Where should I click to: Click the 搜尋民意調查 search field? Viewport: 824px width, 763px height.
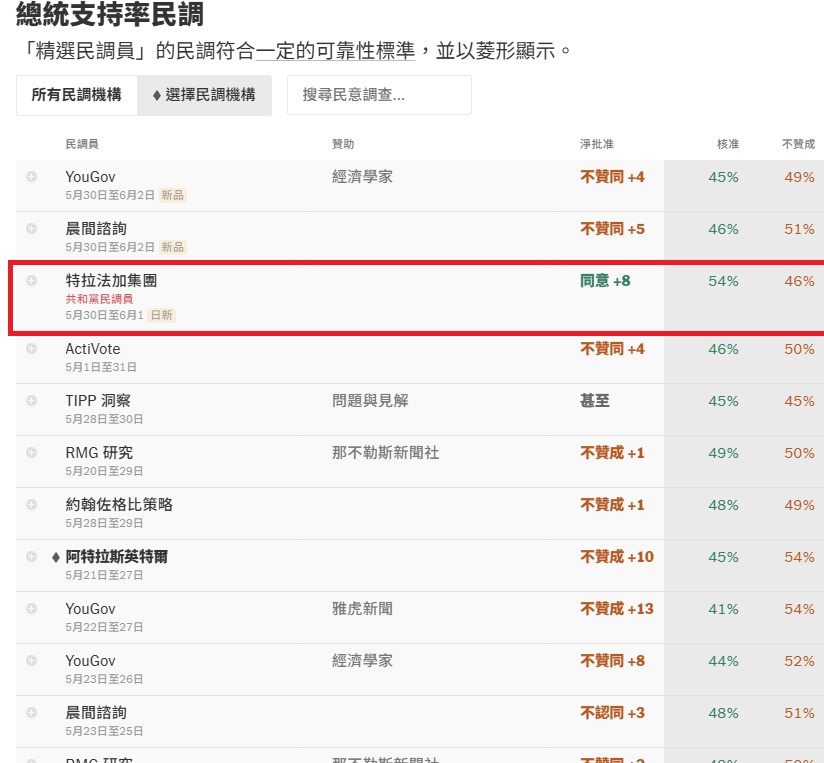click(x=379, y=95)
